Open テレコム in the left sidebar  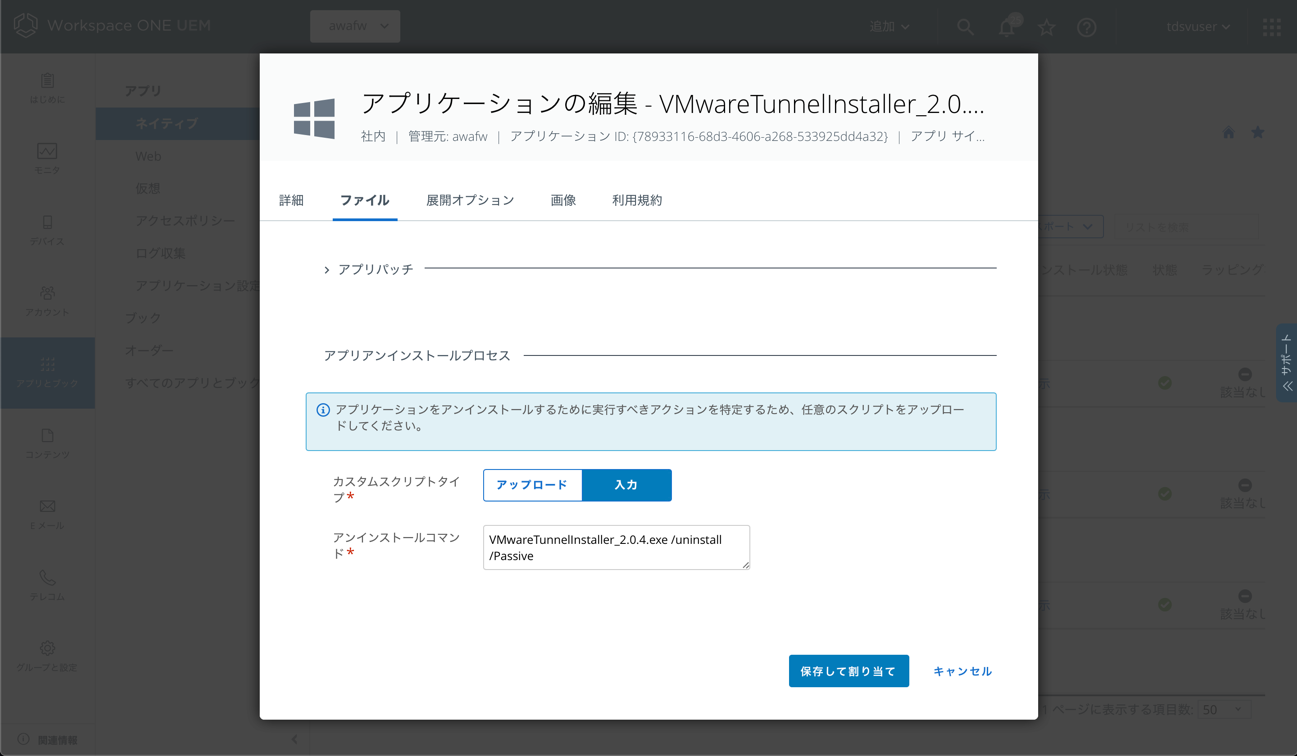tap(47, 585)
